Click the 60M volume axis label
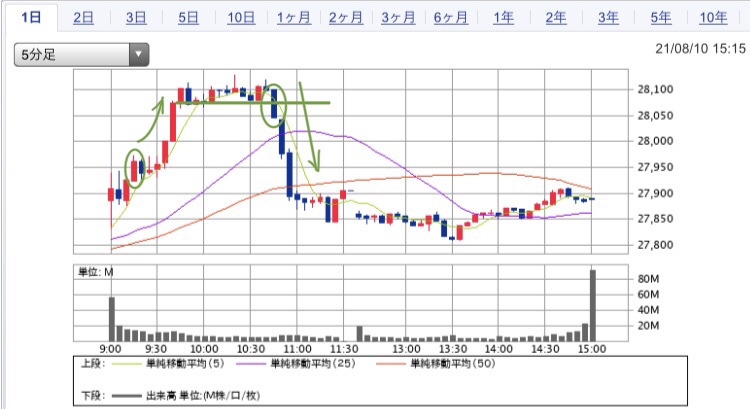 648,295
